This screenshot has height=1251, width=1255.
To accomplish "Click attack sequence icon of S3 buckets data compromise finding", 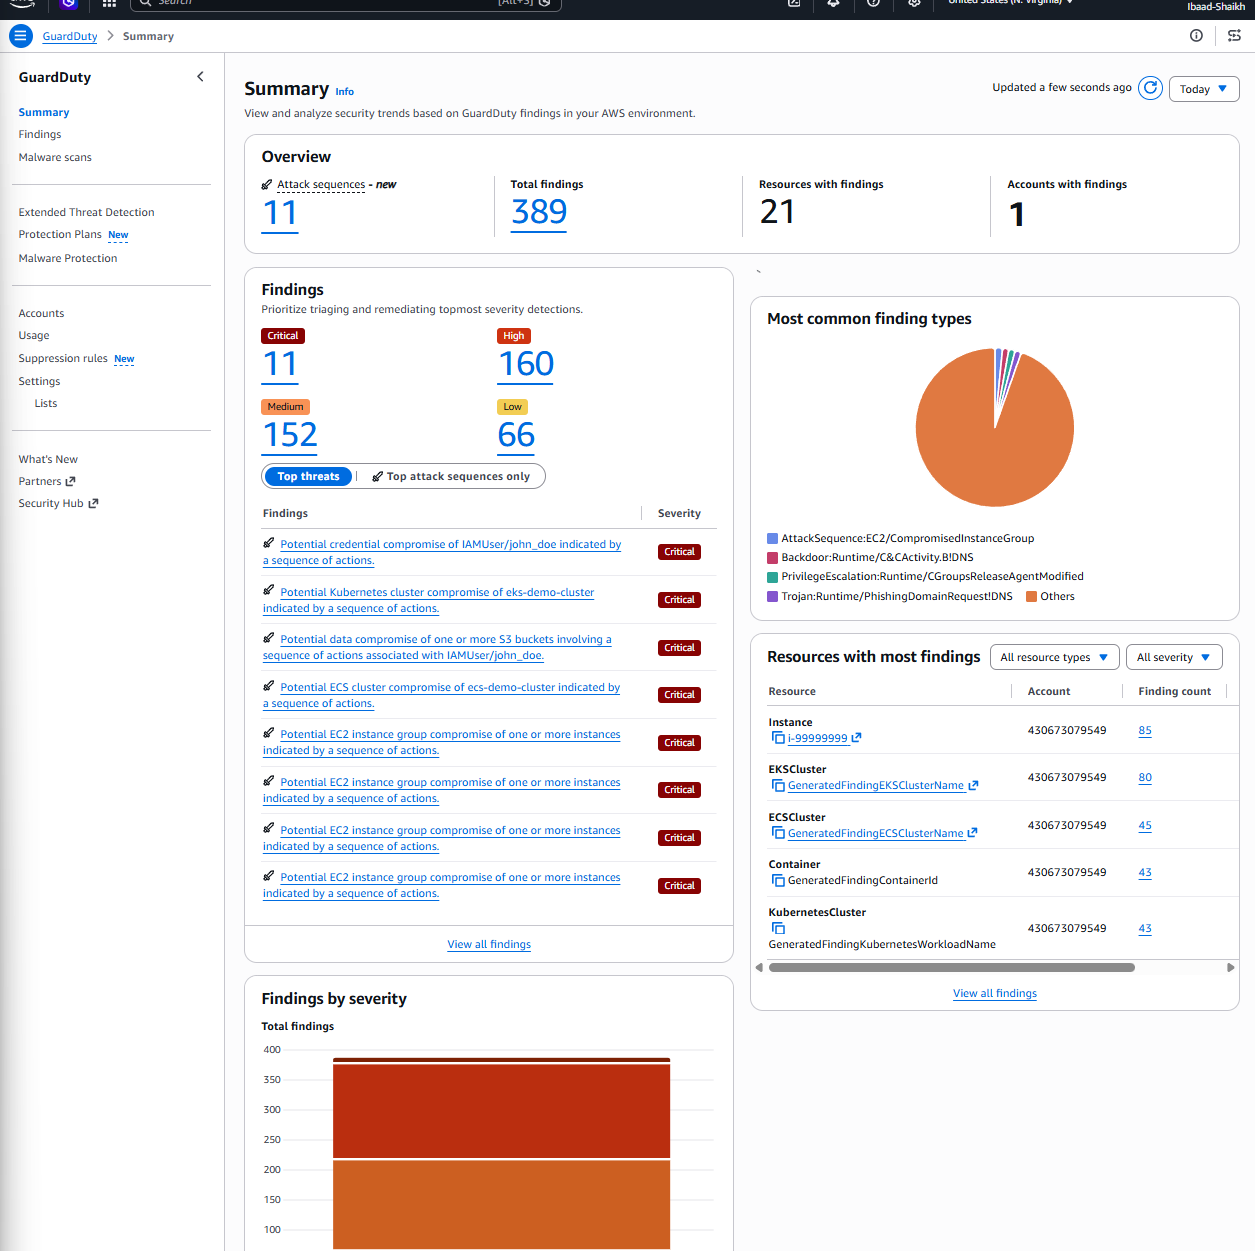I will 269,638.
